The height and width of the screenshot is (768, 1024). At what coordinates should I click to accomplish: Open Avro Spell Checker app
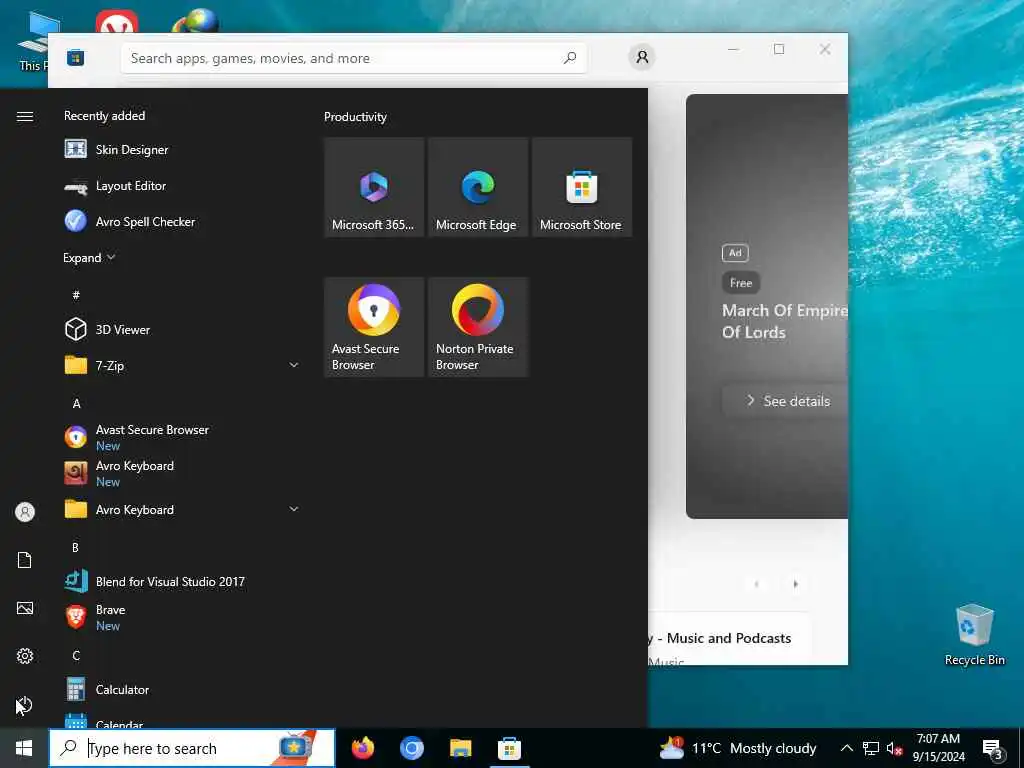[x=181, y=222]
